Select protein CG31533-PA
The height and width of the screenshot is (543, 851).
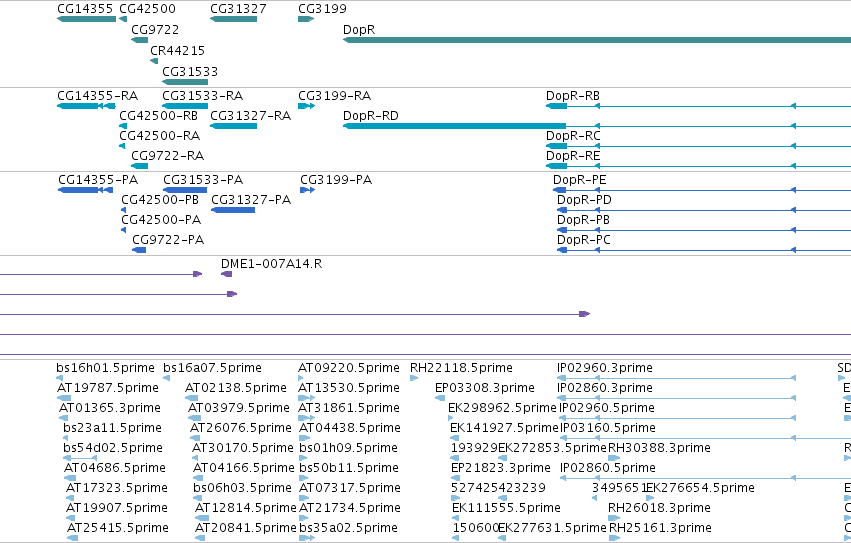point(185,190)
